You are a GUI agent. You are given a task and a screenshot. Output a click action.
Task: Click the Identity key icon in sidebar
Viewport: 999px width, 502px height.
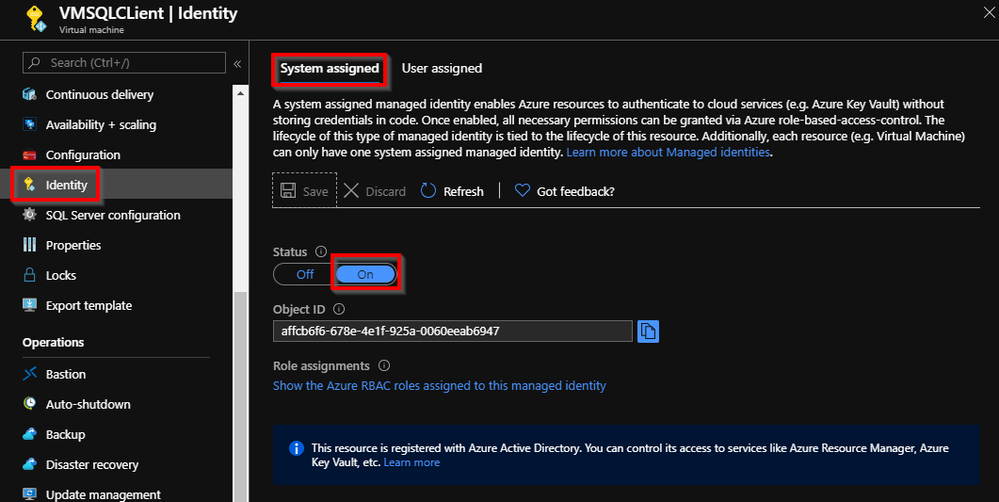click(x=29, y=185)
